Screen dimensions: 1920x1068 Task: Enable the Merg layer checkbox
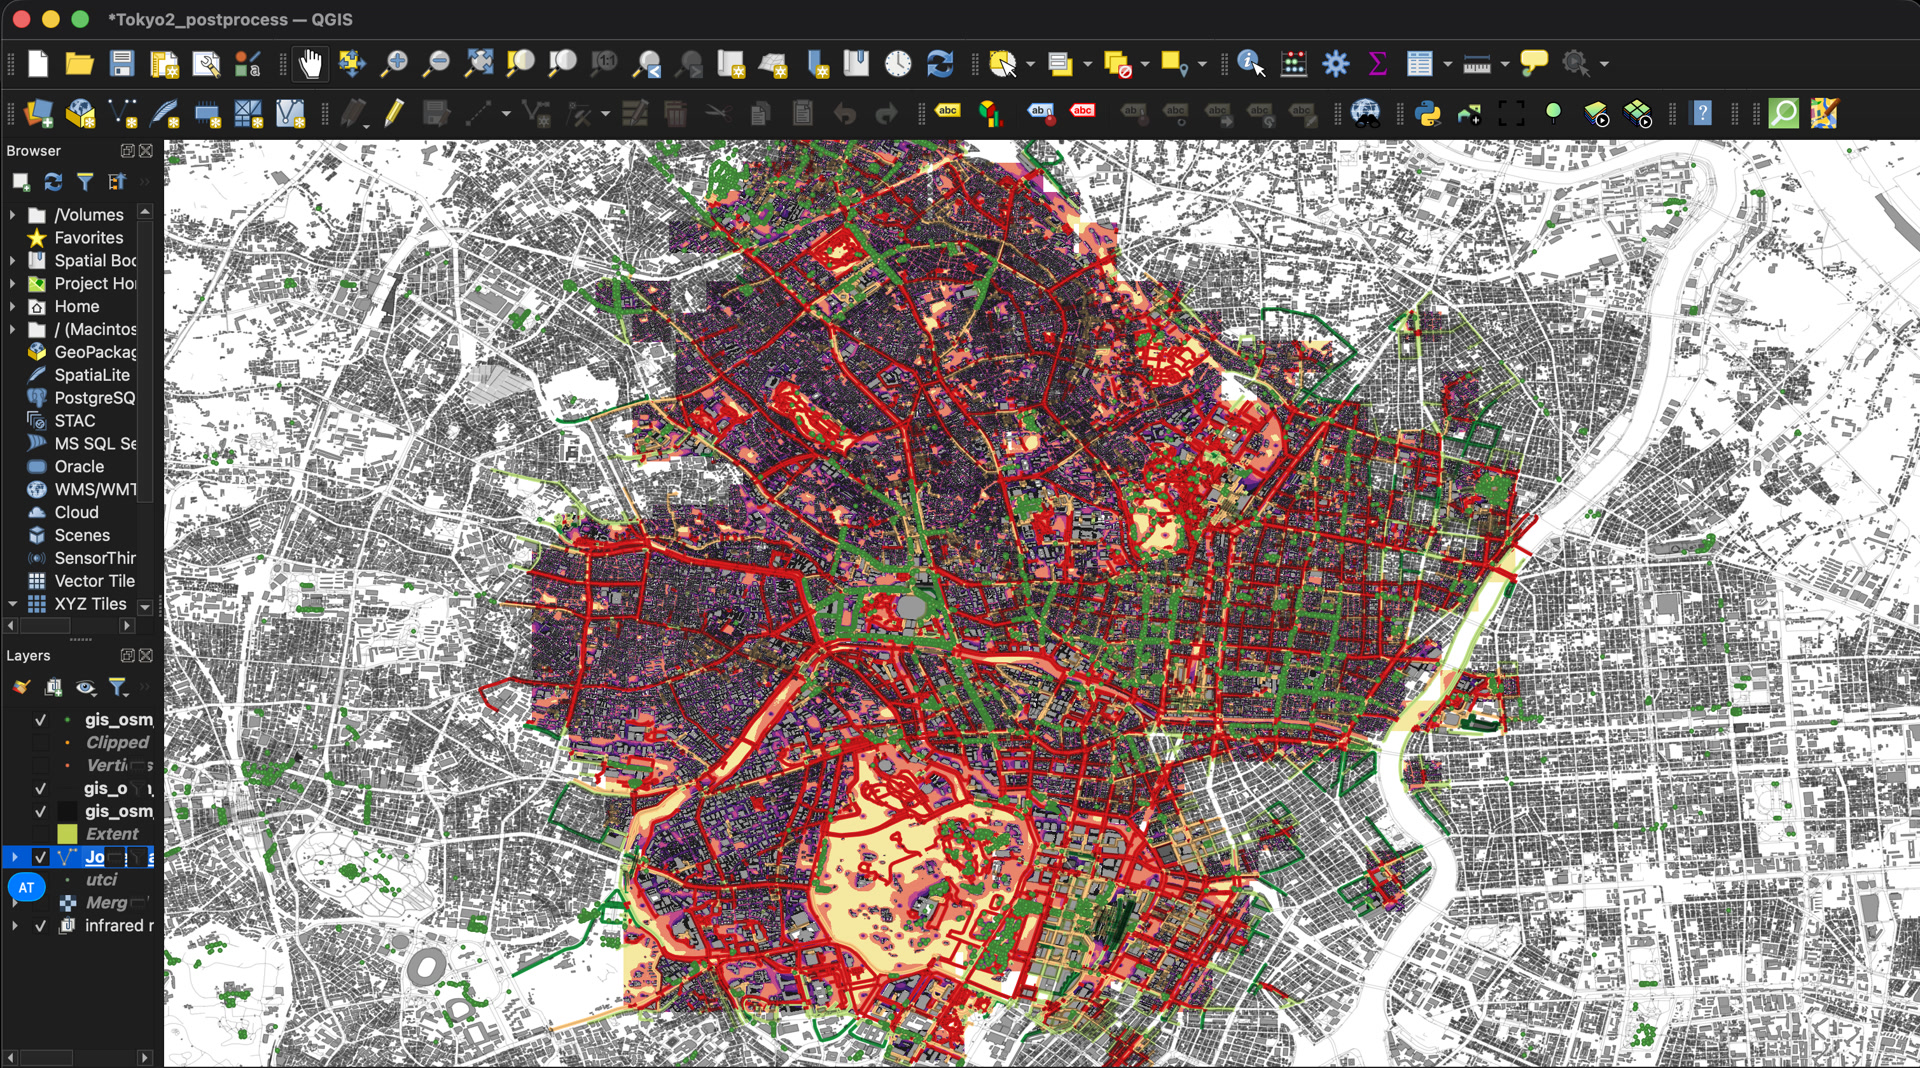tap(40, 903)
